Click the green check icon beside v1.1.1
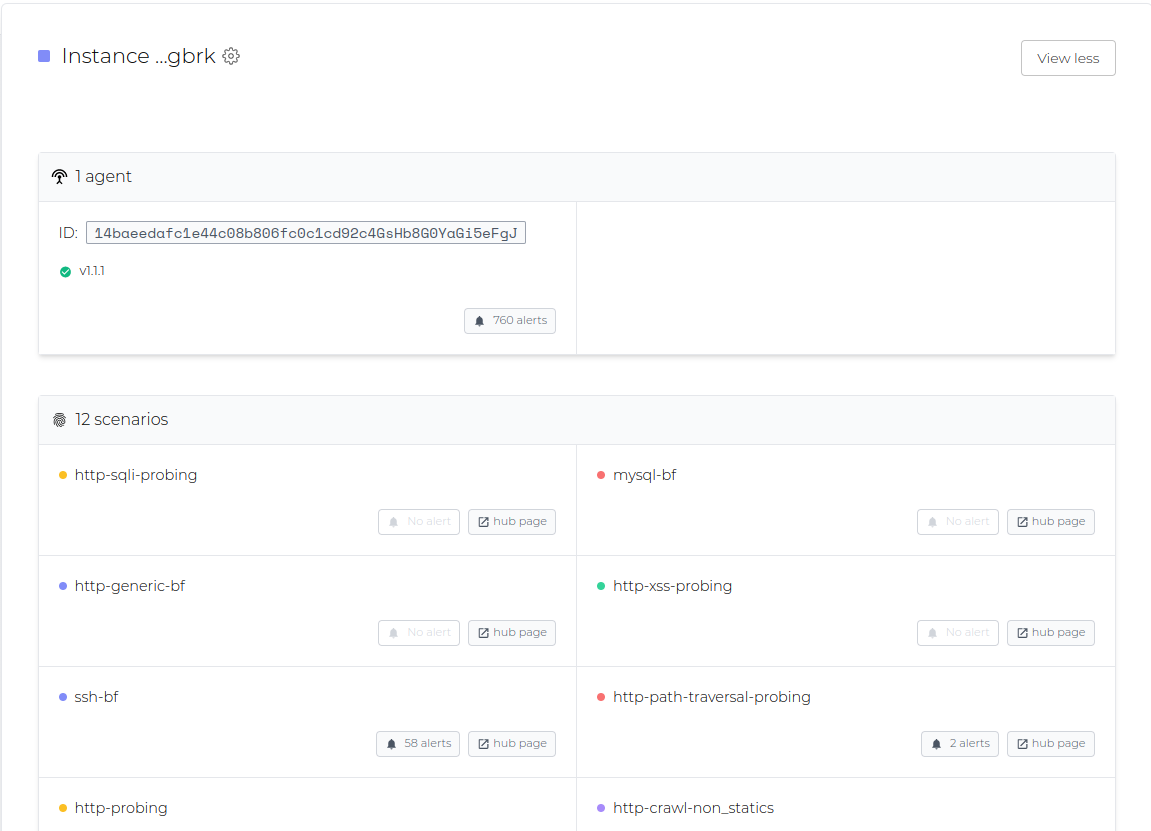 pyautogui.click(x=65, y=271)
